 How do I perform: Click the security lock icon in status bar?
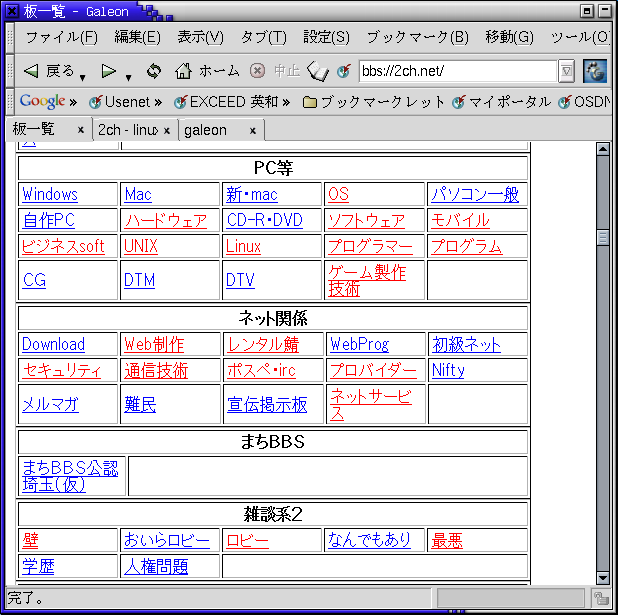click(x=600, y=598)
